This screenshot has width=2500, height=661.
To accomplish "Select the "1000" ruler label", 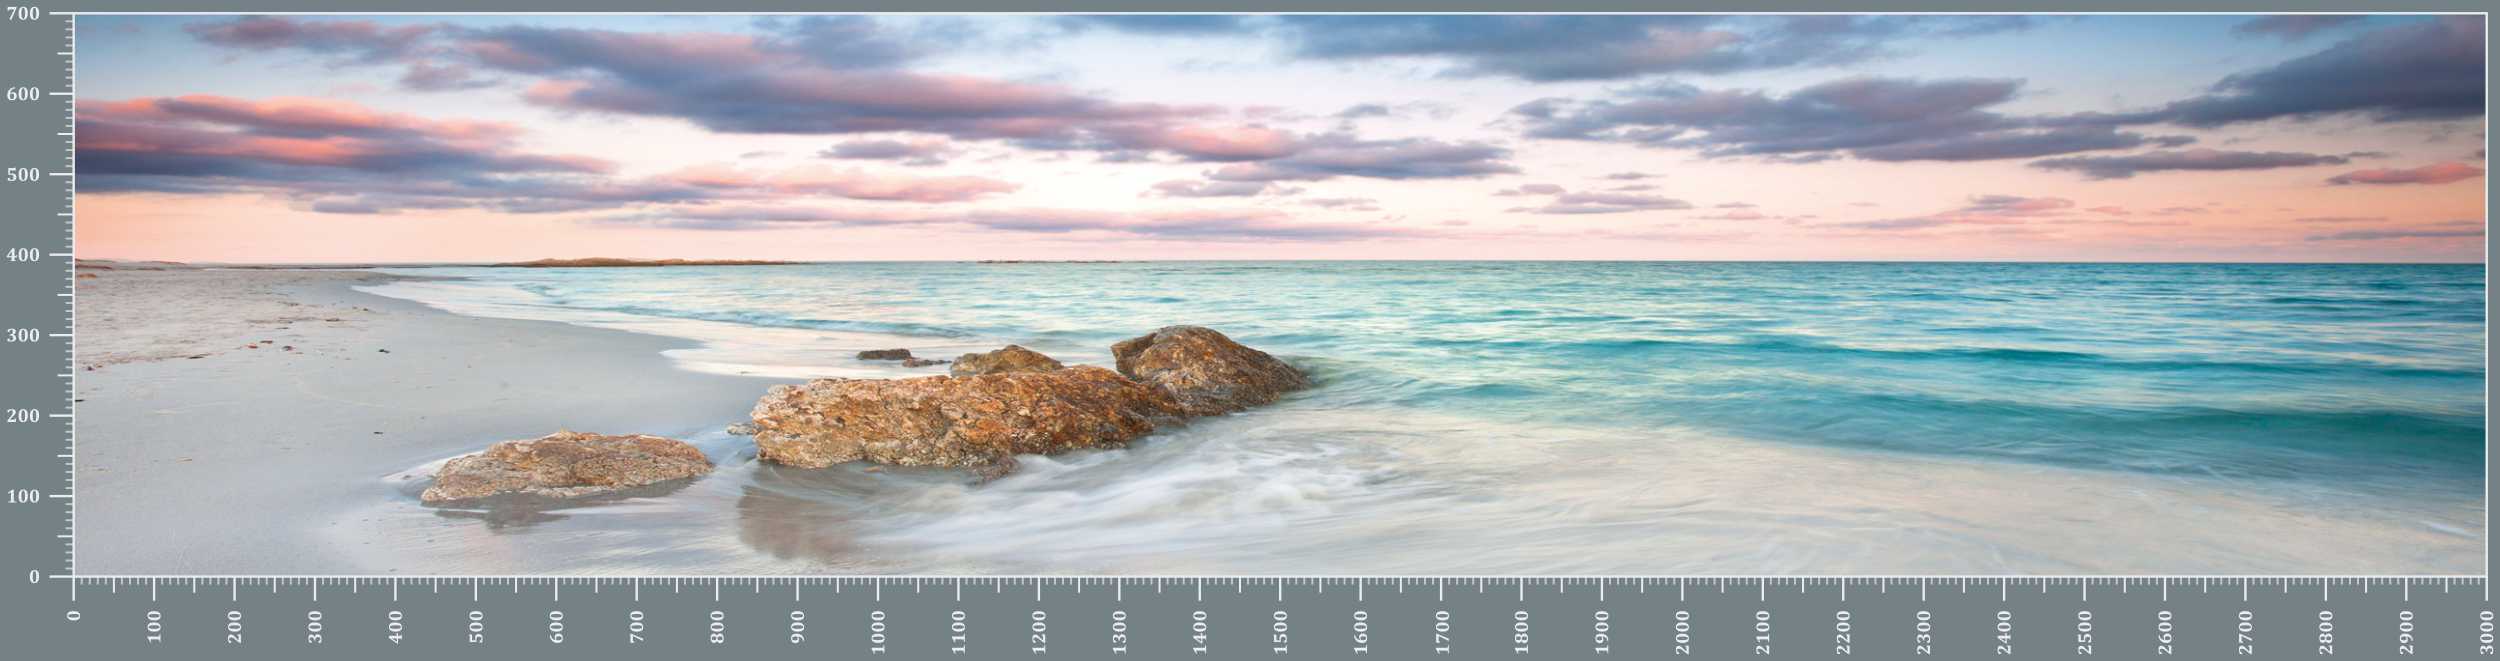I will click(878, 631).
